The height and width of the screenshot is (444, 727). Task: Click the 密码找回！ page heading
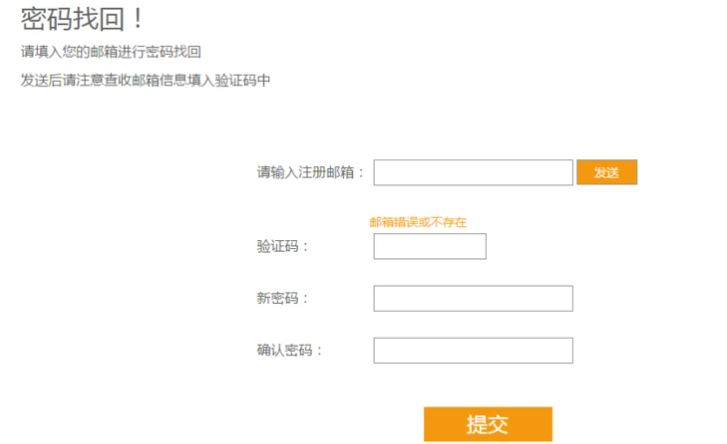(x=83, y=19)
